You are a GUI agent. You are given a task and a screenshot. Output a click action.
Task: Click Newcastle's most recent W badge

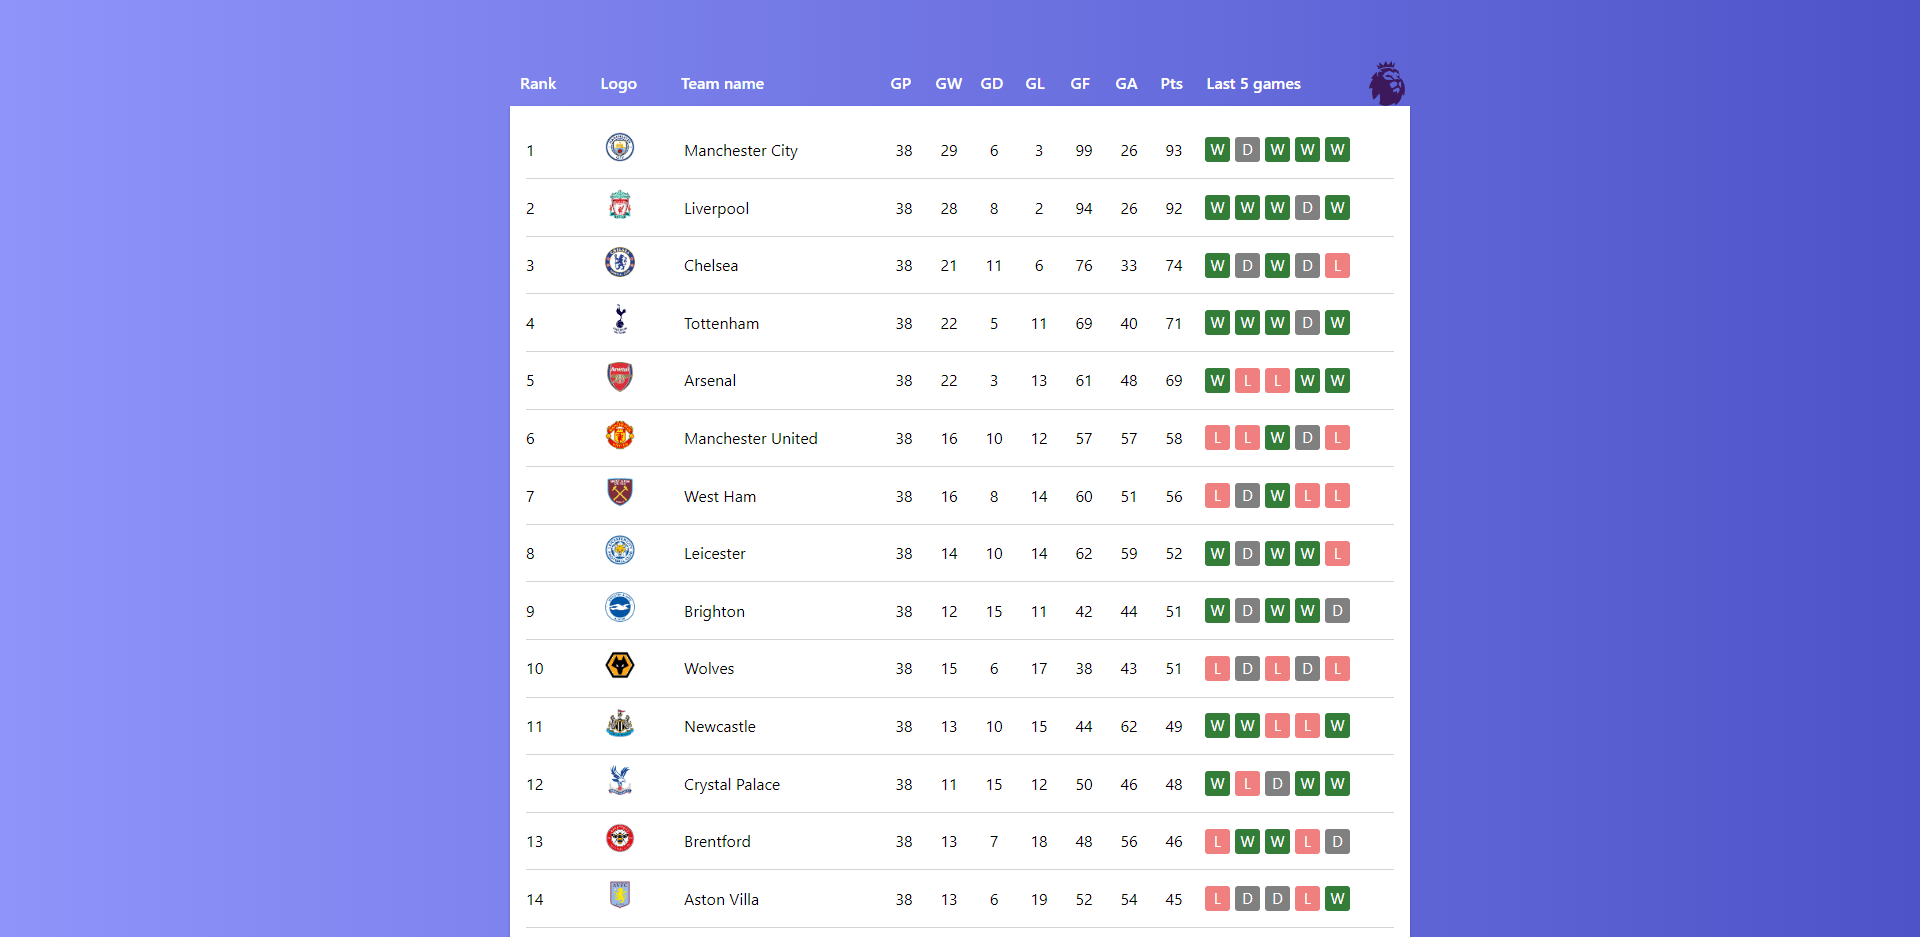pyautogui.click(x=1337, y=726)
